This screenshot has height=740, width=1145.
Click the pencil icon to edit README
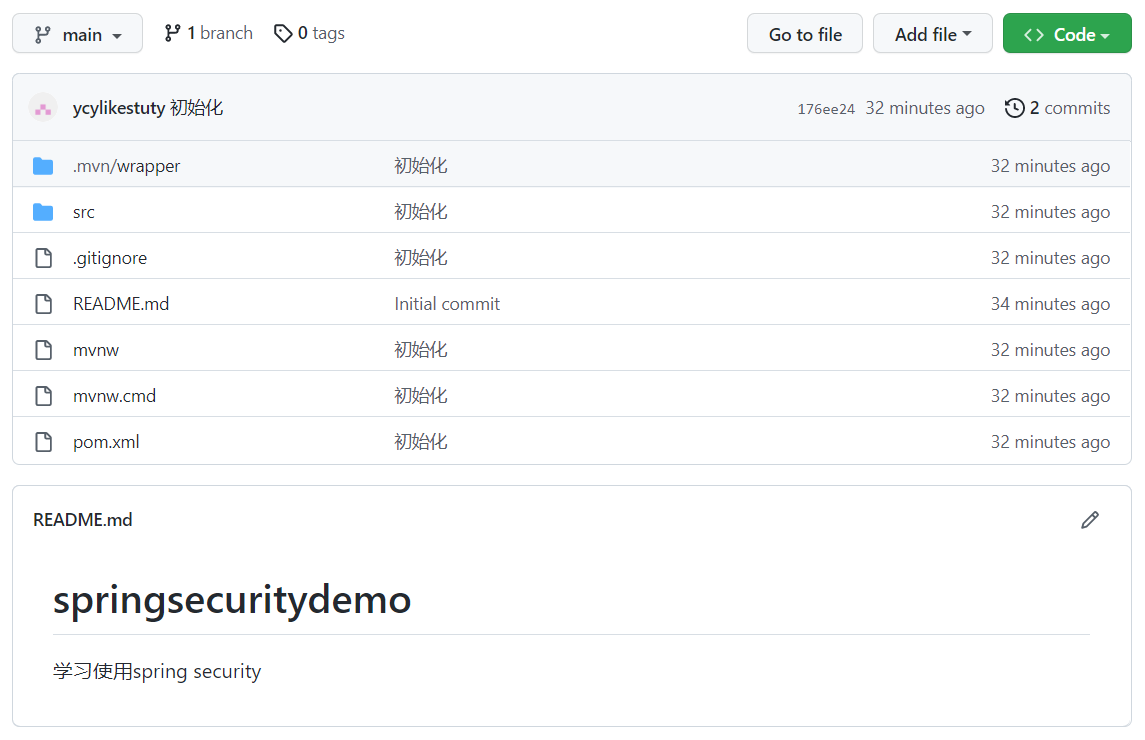pos(1090,520)
